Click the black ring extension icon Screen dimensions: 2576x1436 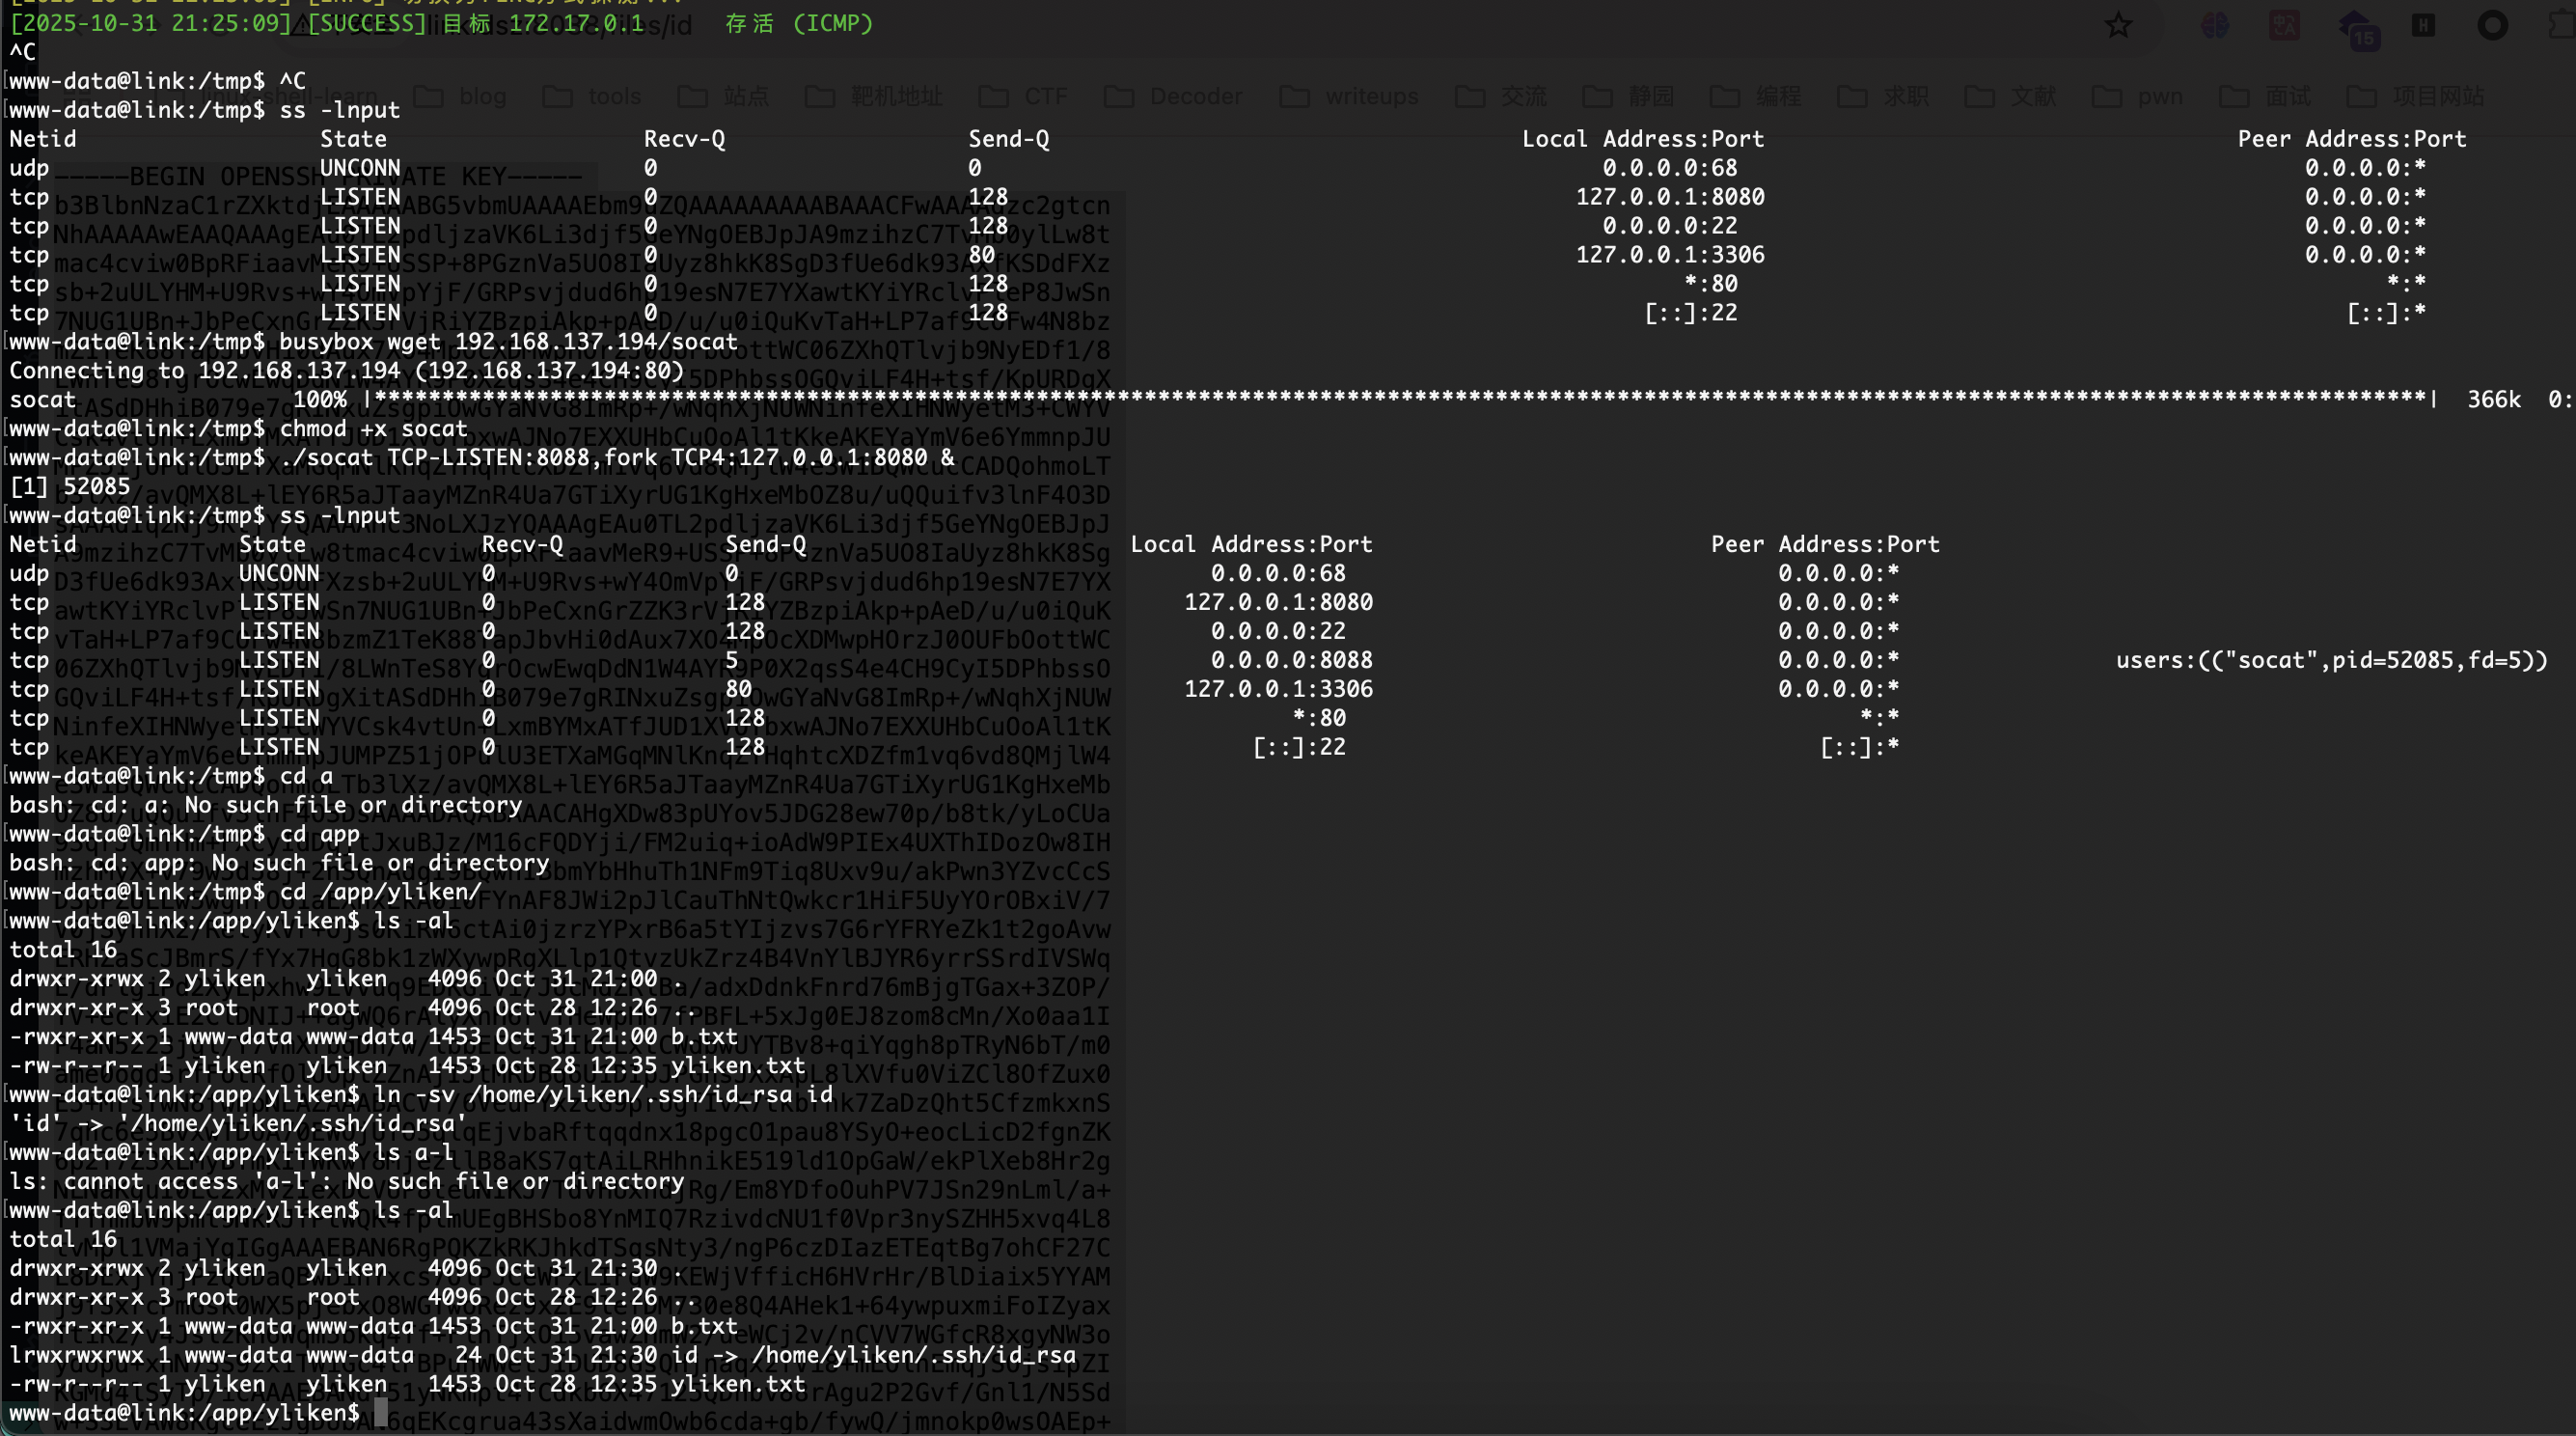(x=2492, y=25)
